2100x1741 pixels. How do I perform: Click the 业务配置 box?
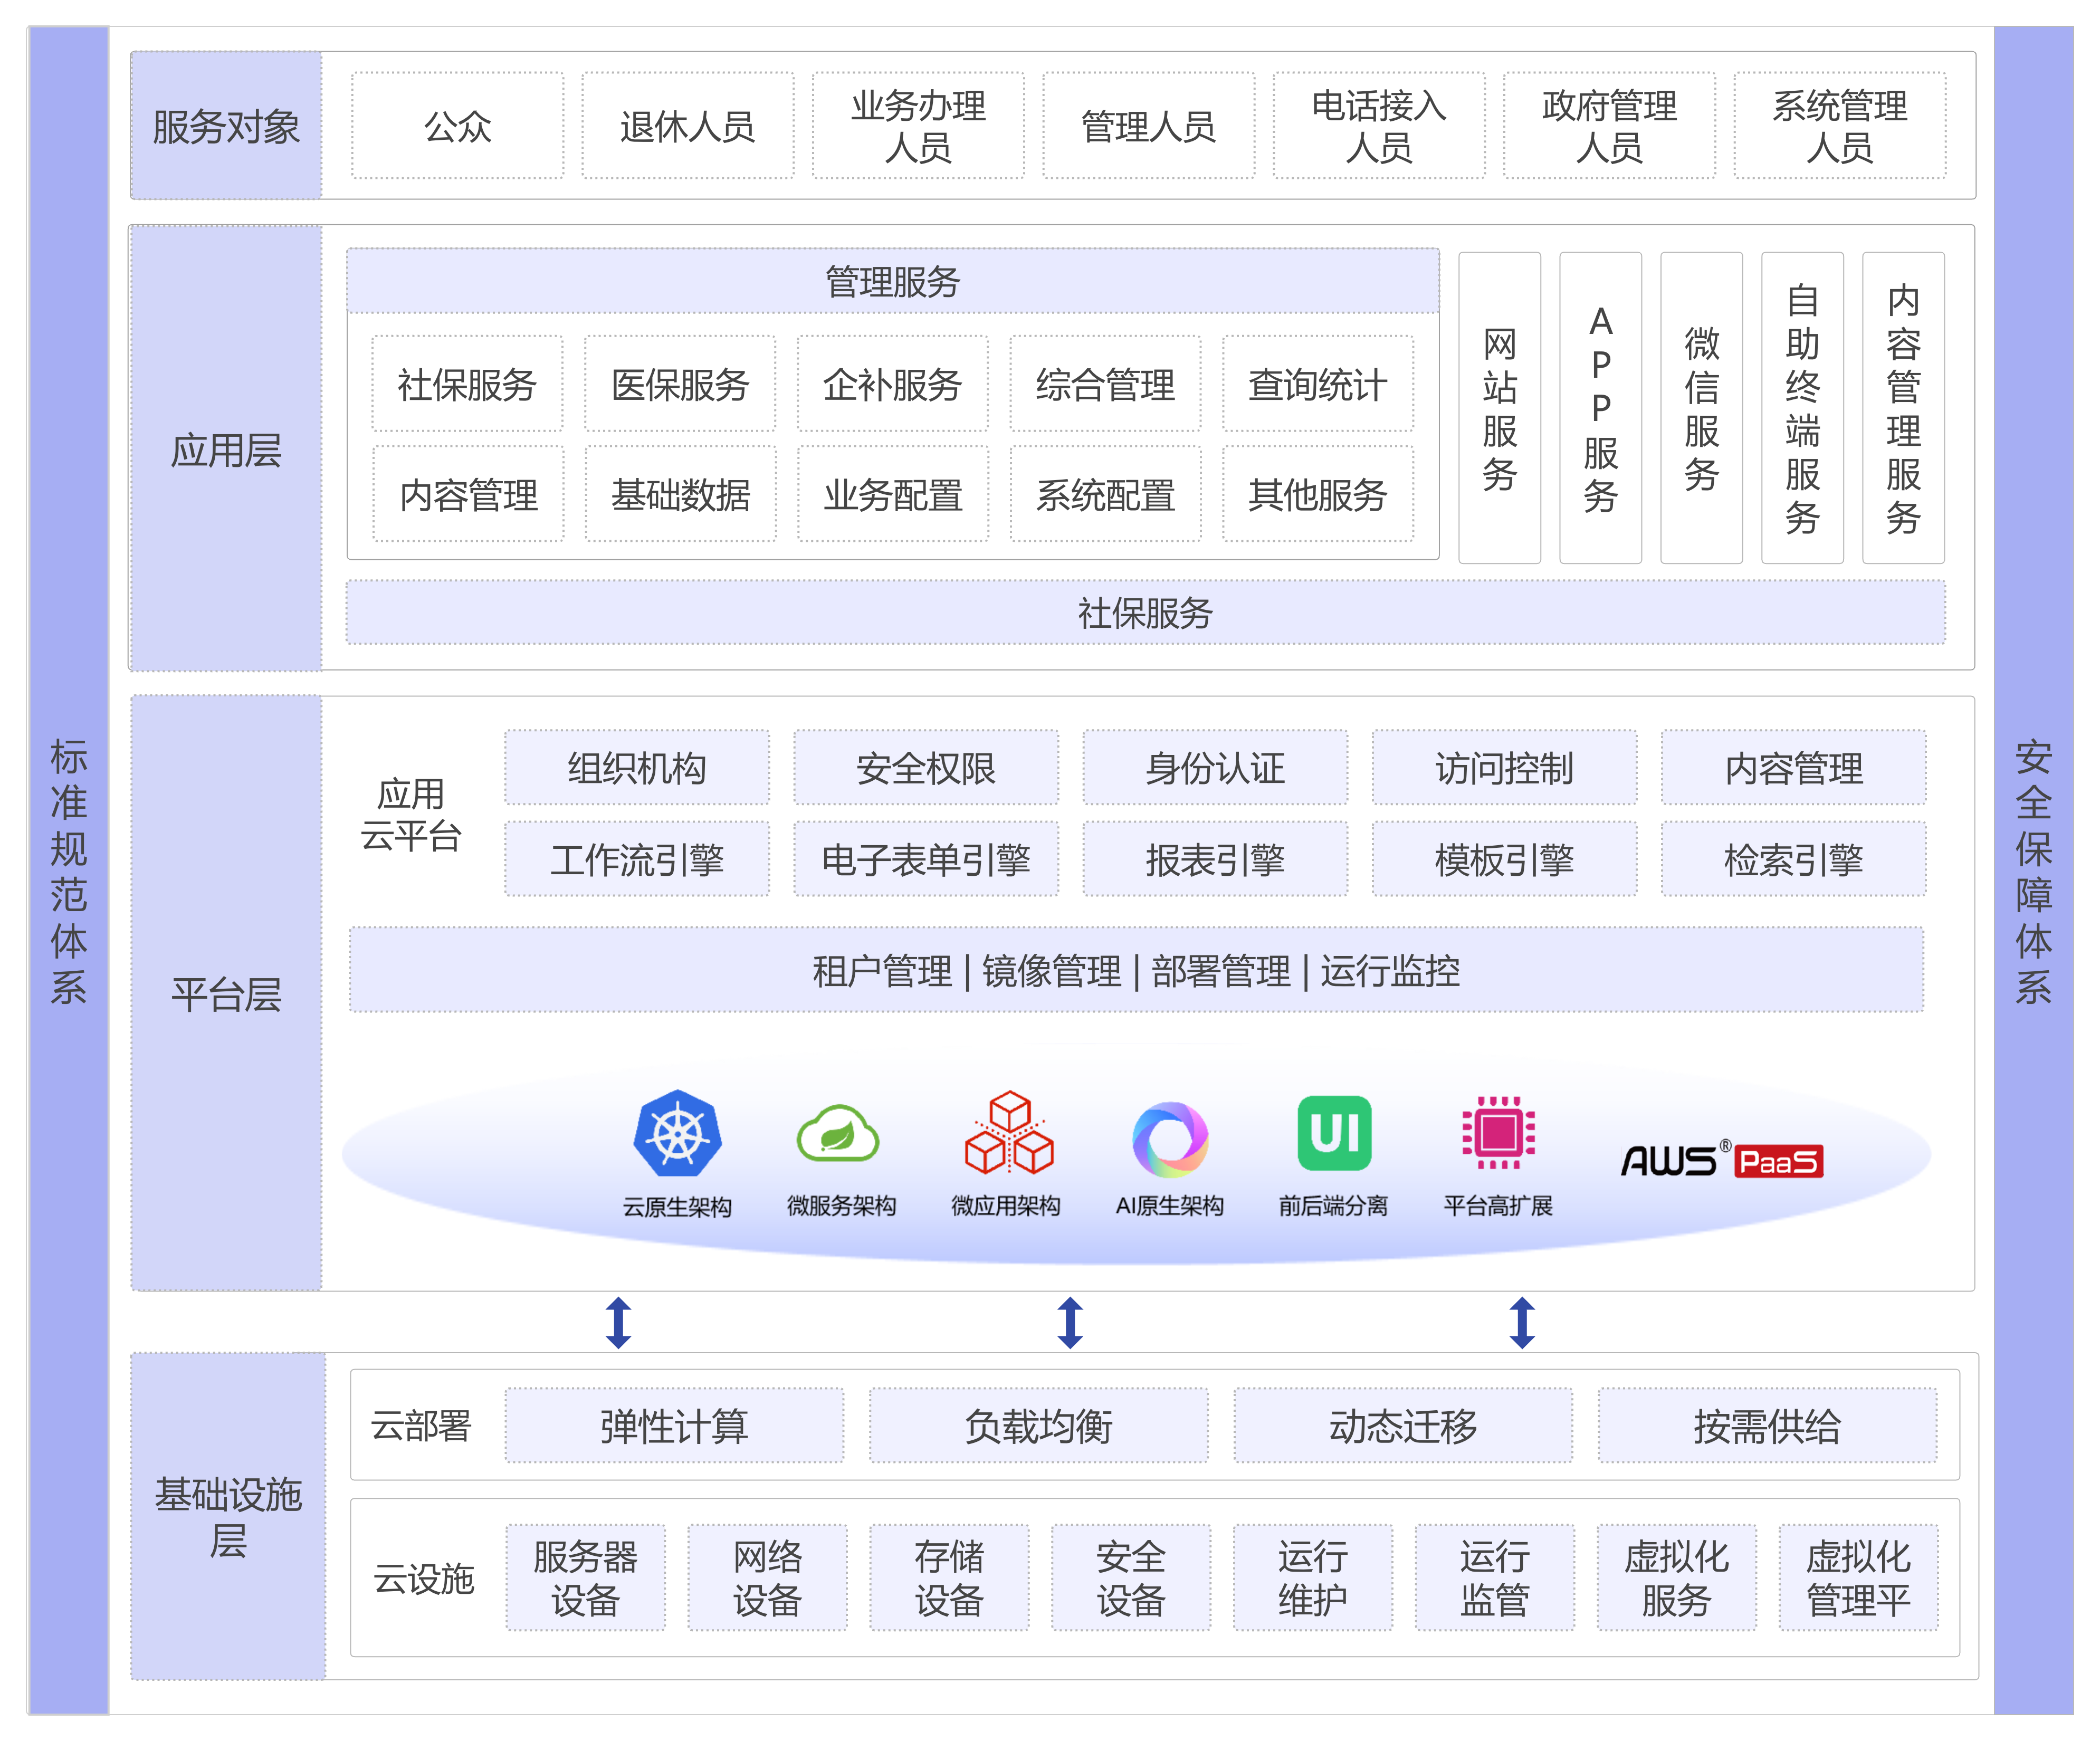click(893, 494)
